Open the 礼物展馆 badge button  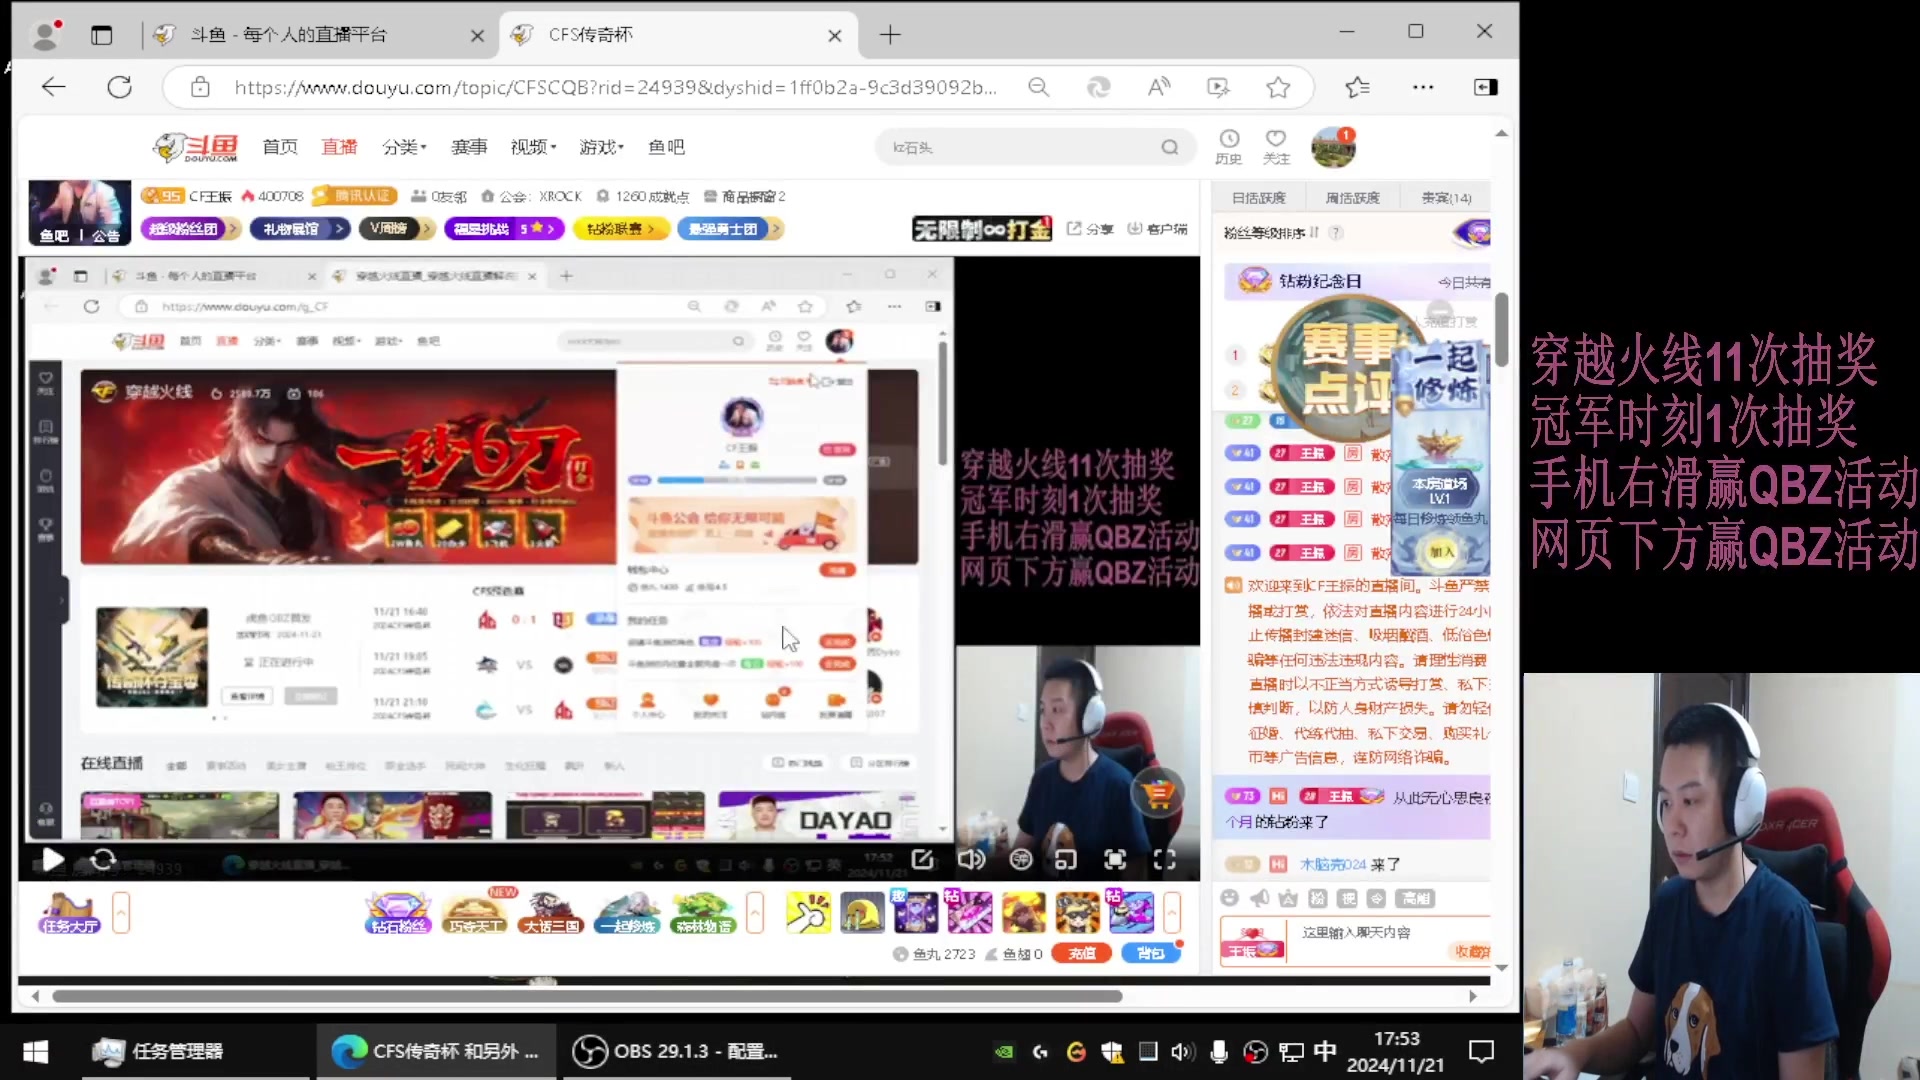pyautogui.click(x=298, y=229)
